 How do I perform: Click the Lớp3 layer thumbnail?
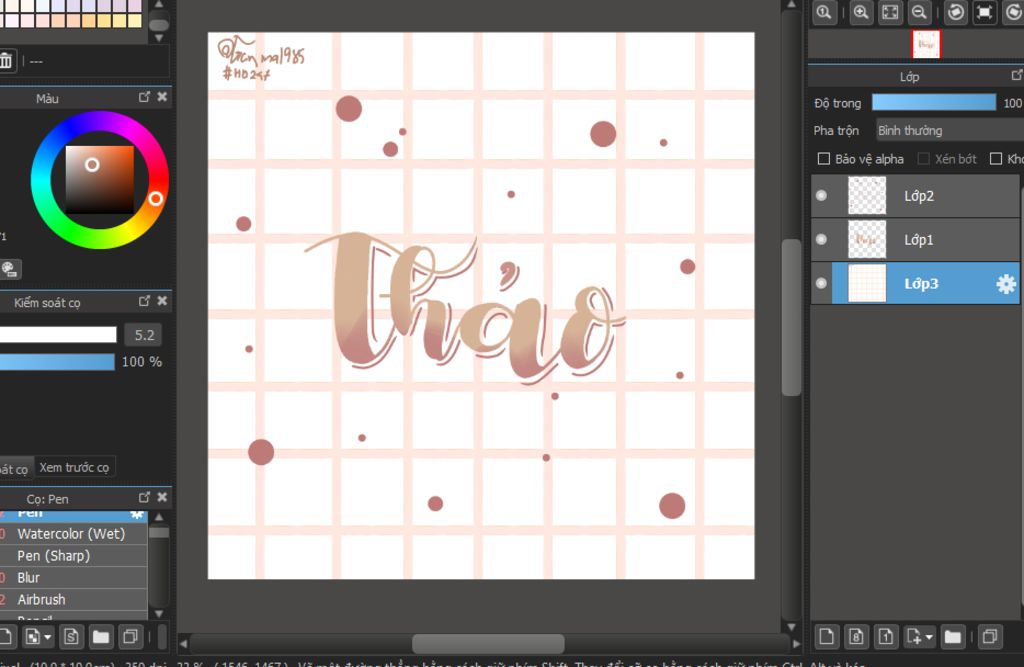tap(867, 283)
